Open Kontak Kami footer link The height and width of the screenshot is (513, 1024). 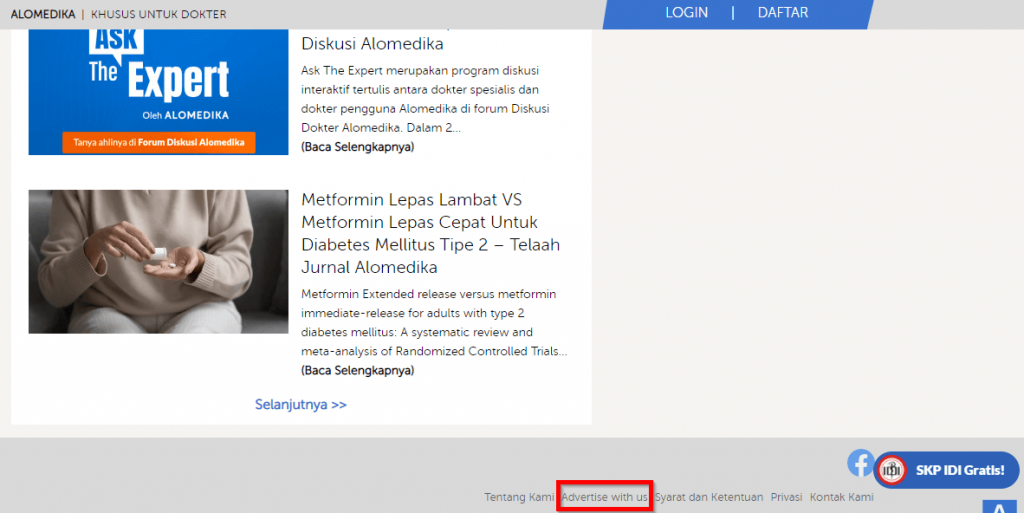[842, 497]
